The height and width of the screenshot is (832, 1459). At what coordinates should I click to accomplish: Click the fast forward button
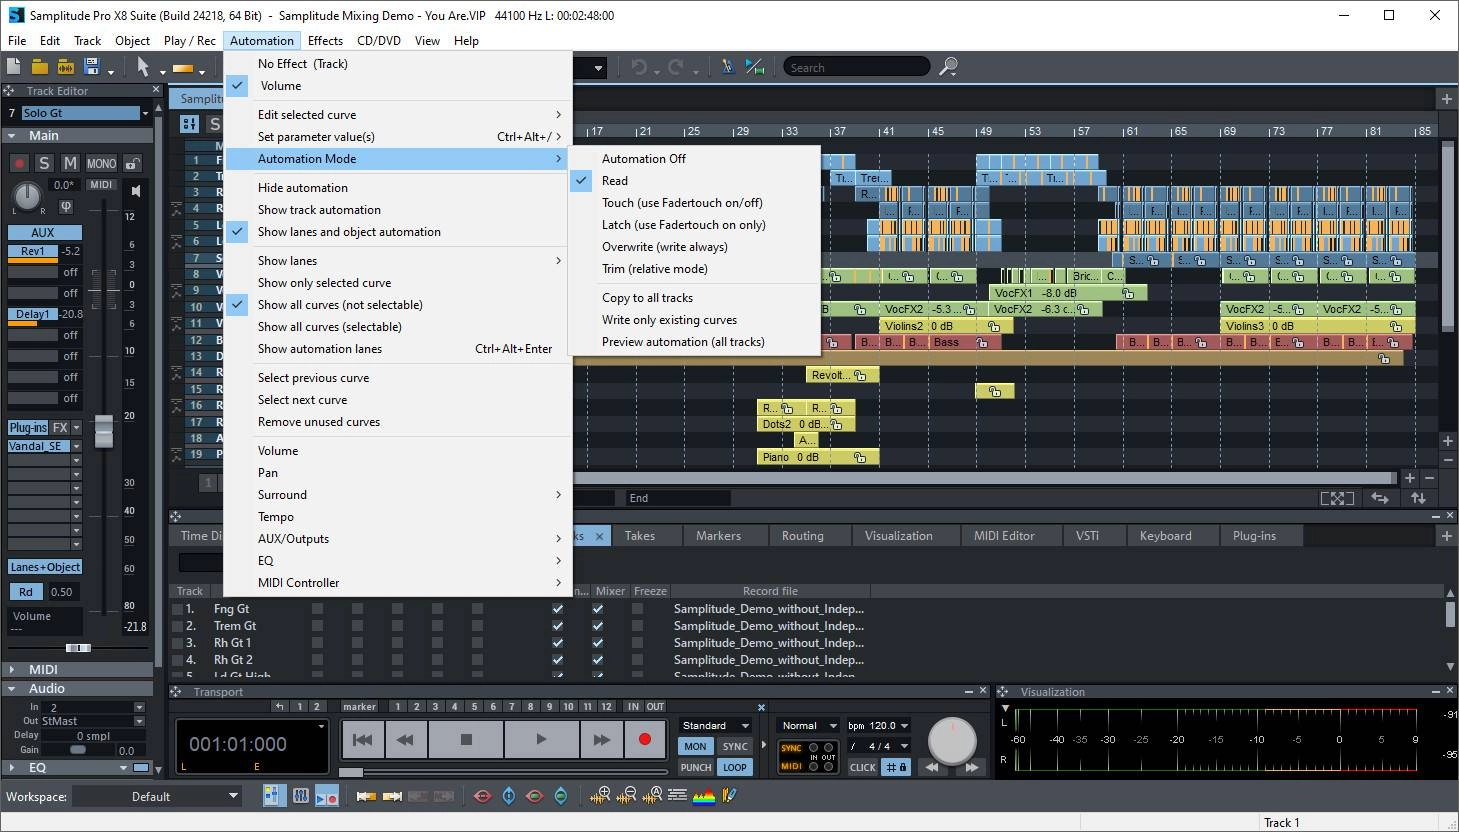click(x=601, y=740)
